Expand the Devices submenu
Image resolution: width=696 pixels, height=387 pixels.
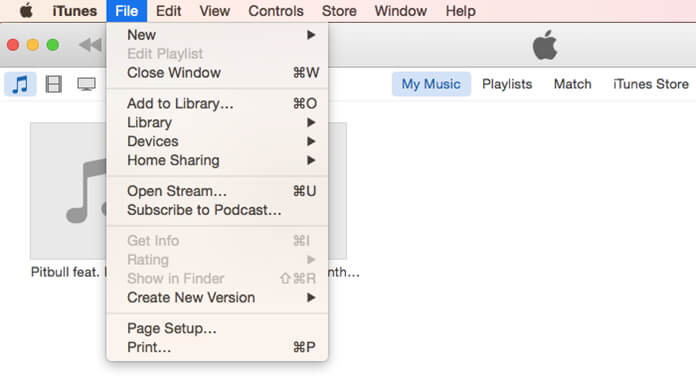click(x=218, y=141)
